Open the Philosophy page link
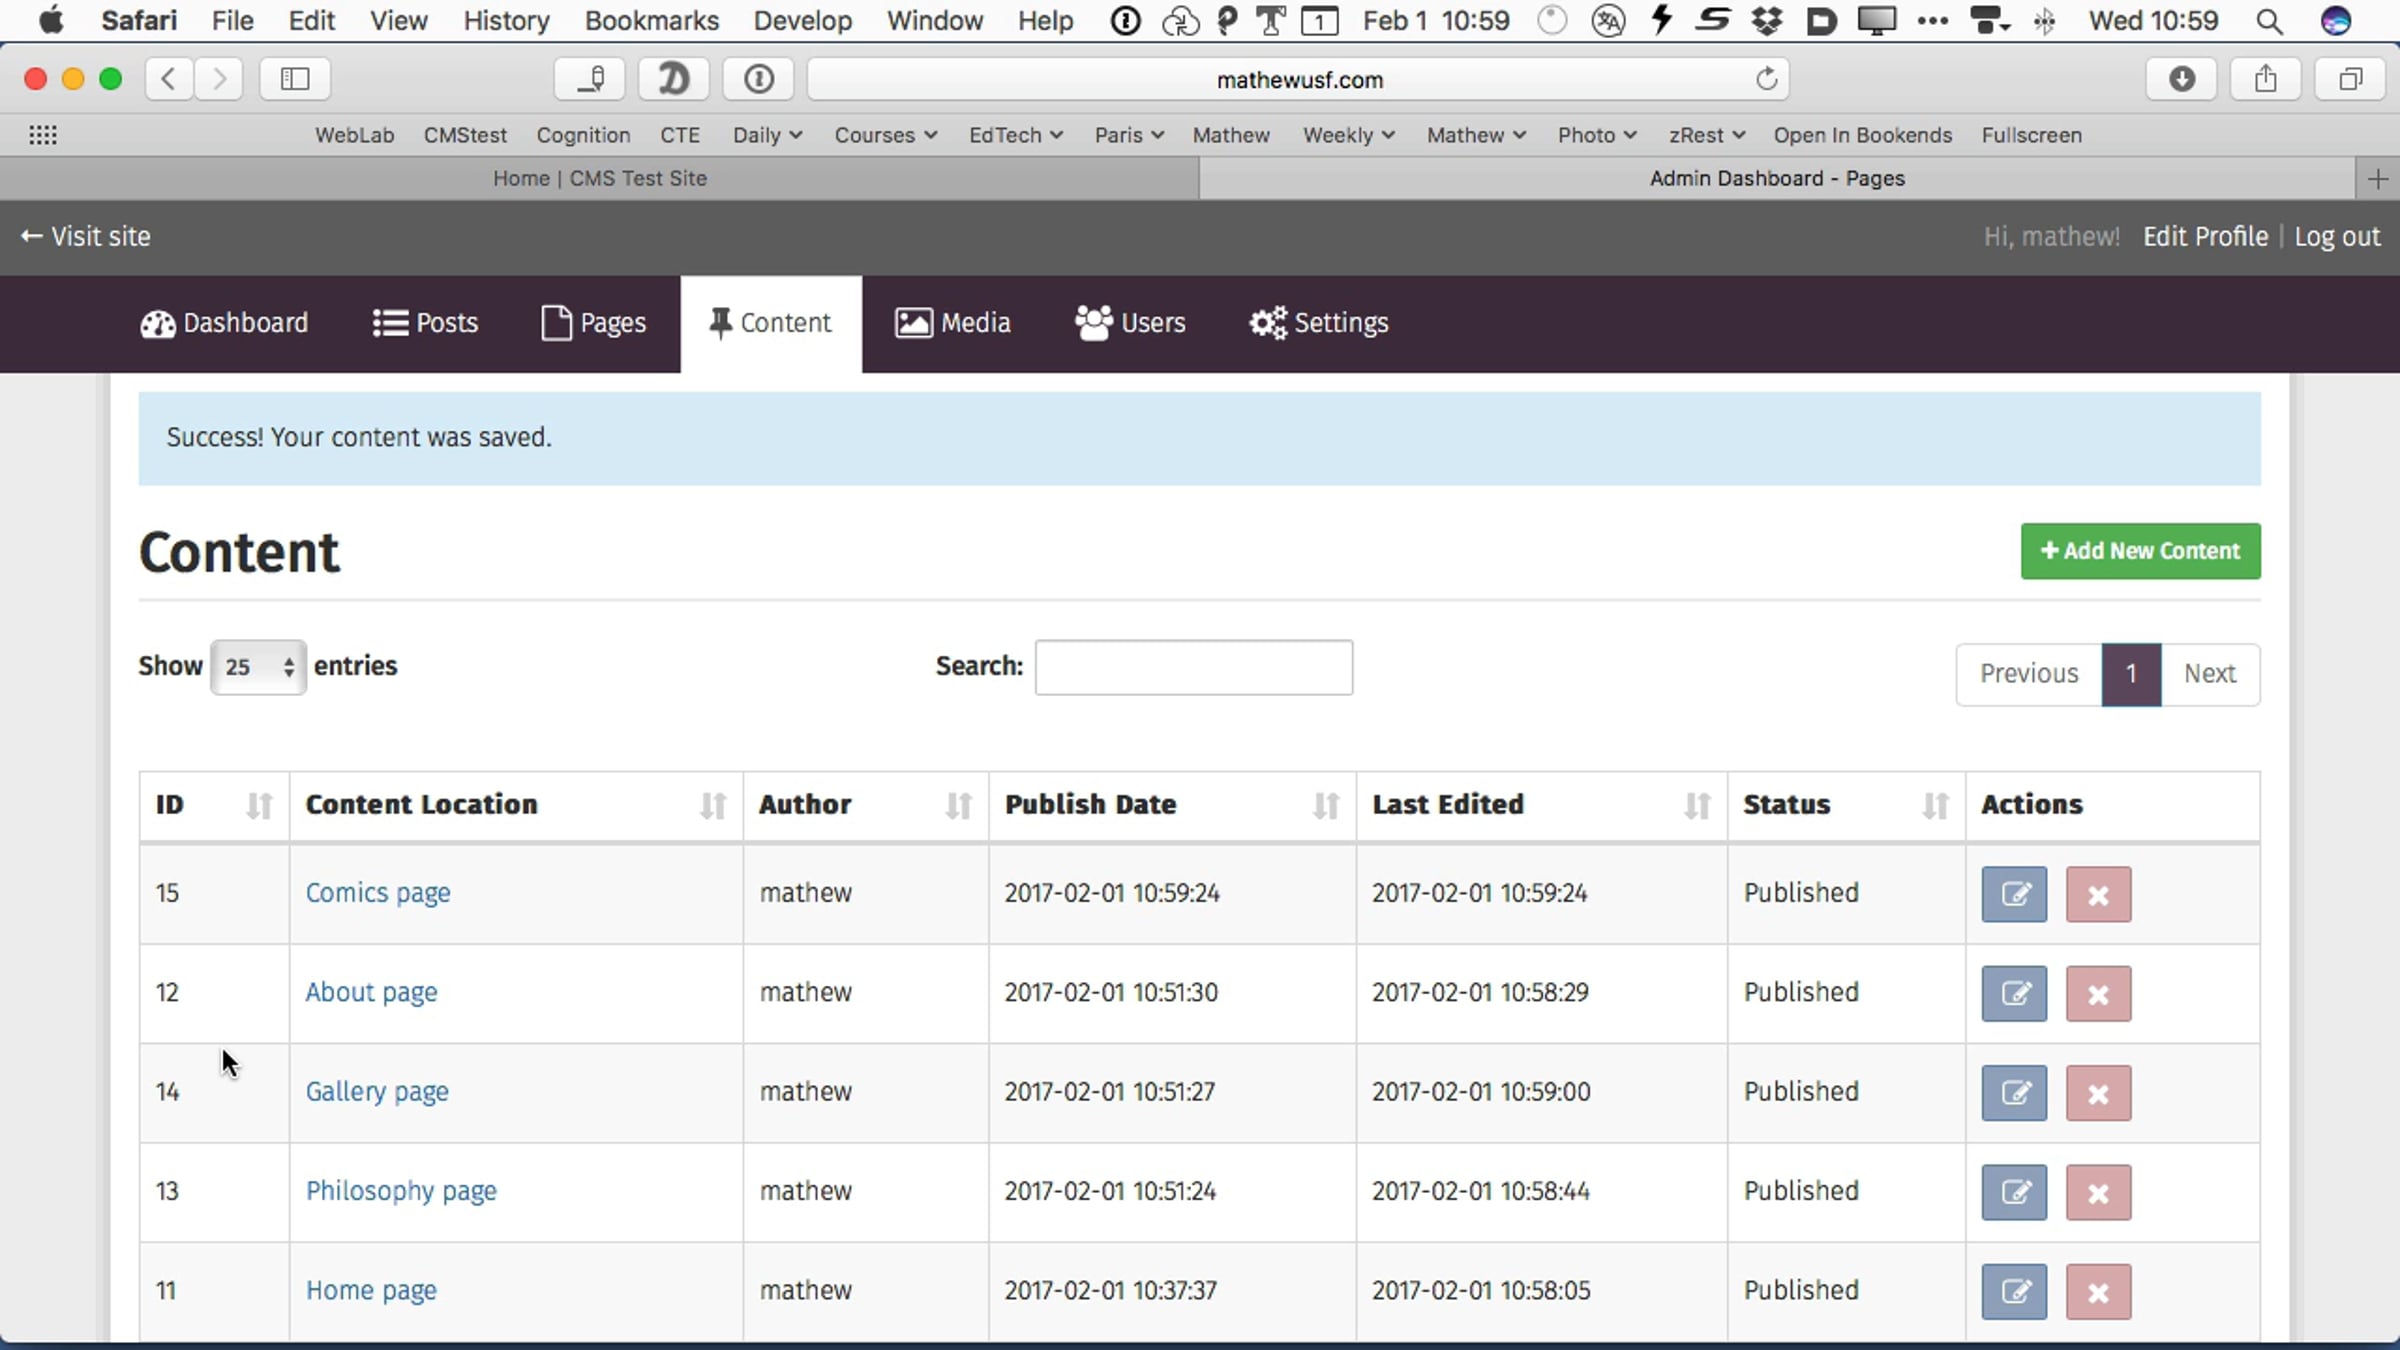Viewport: 2400px width, 1350px height. [401, 1191]
